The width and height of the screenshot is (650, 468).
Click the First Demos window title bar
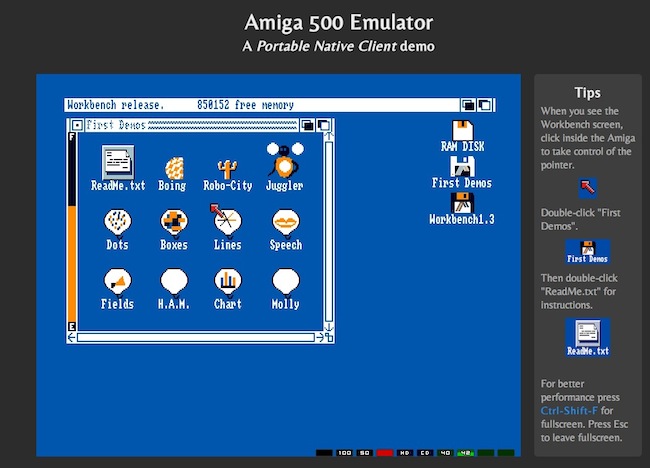[x=192, y=125]
